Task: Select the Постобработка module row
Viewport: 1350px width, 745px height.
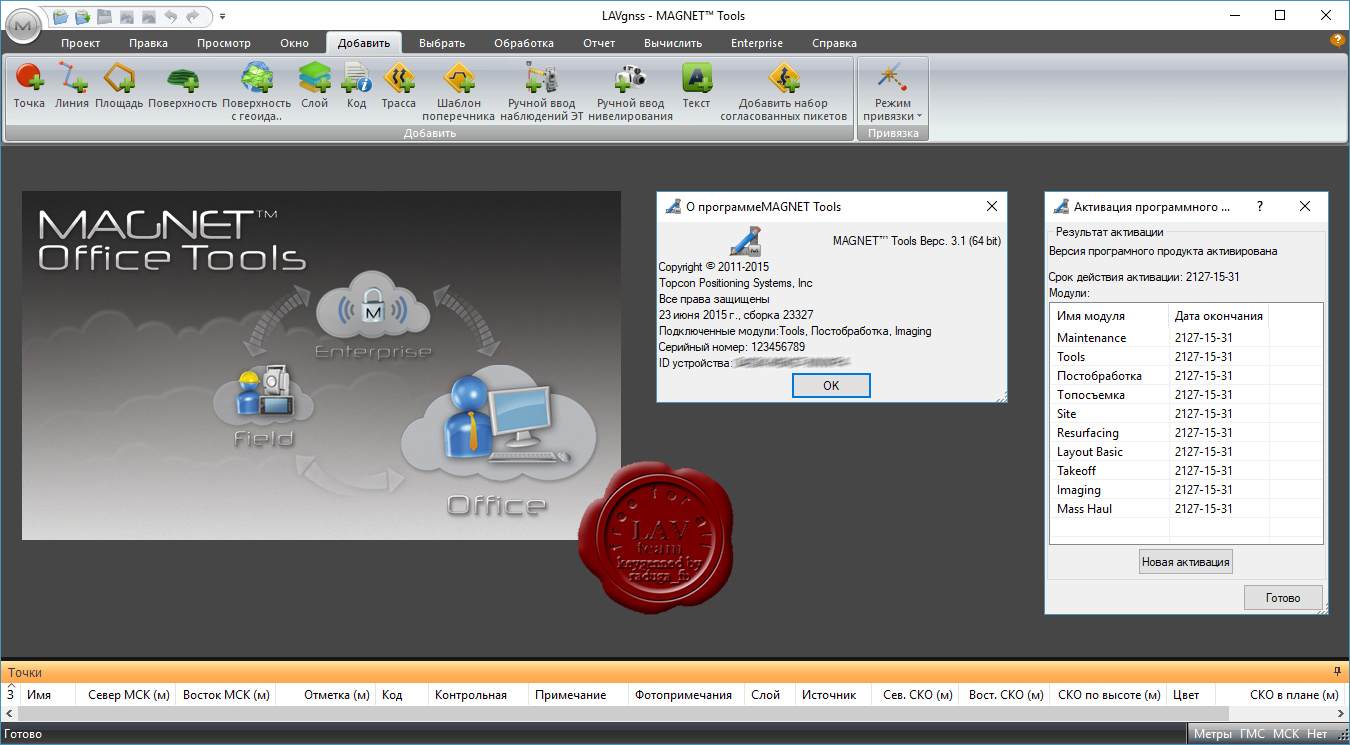Action: pos(1186,376)
